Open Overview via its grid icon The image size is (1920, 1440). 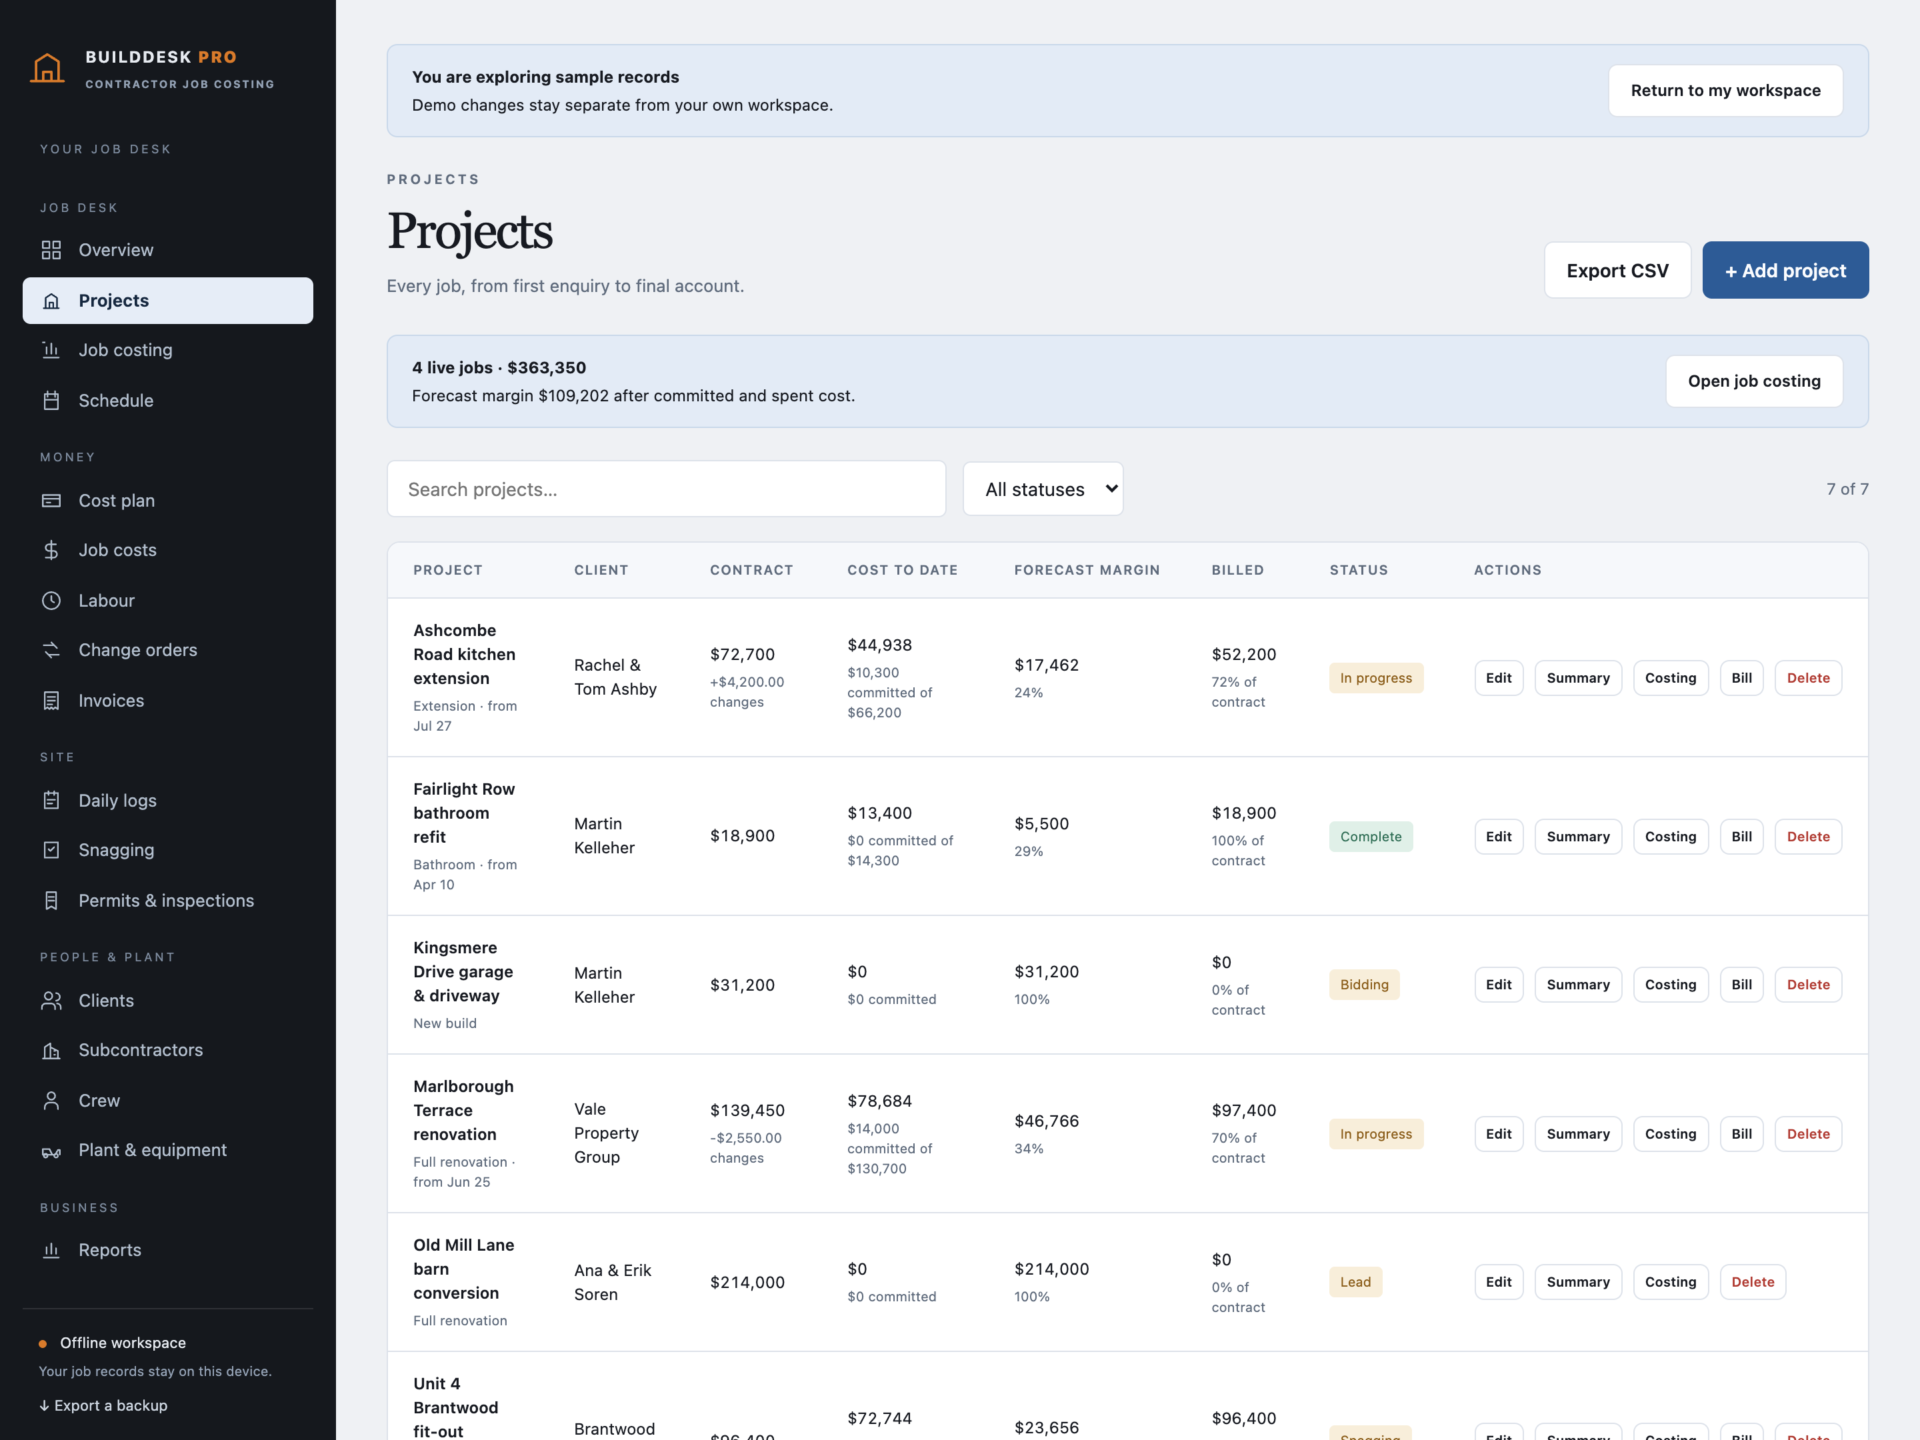point(51,250)
